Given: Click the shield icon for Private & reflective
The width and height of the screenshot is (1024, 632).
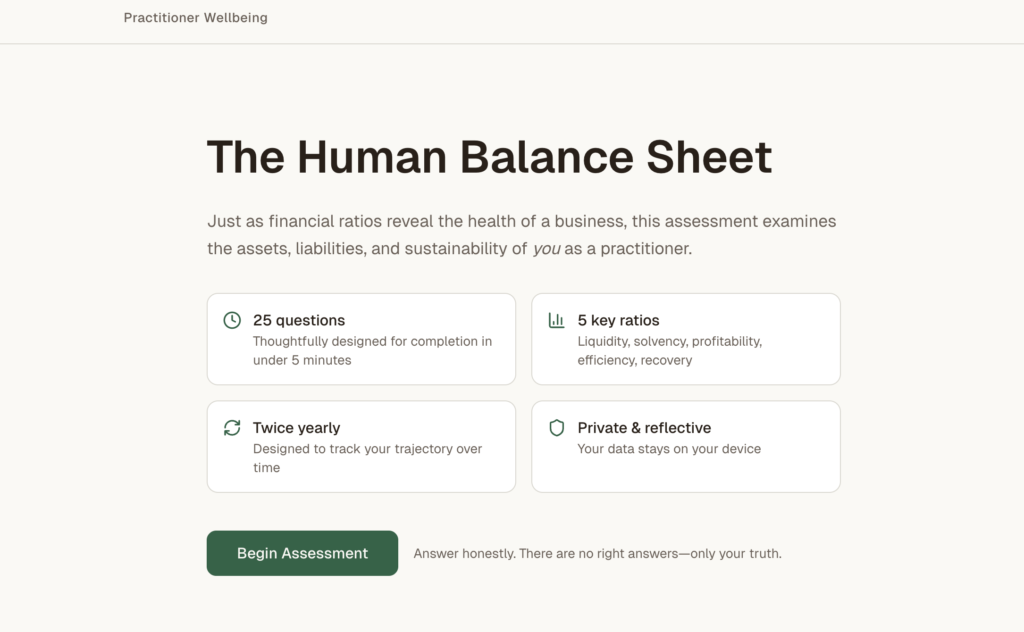Looking at the screenshot, I should click(x=556, y=428).
